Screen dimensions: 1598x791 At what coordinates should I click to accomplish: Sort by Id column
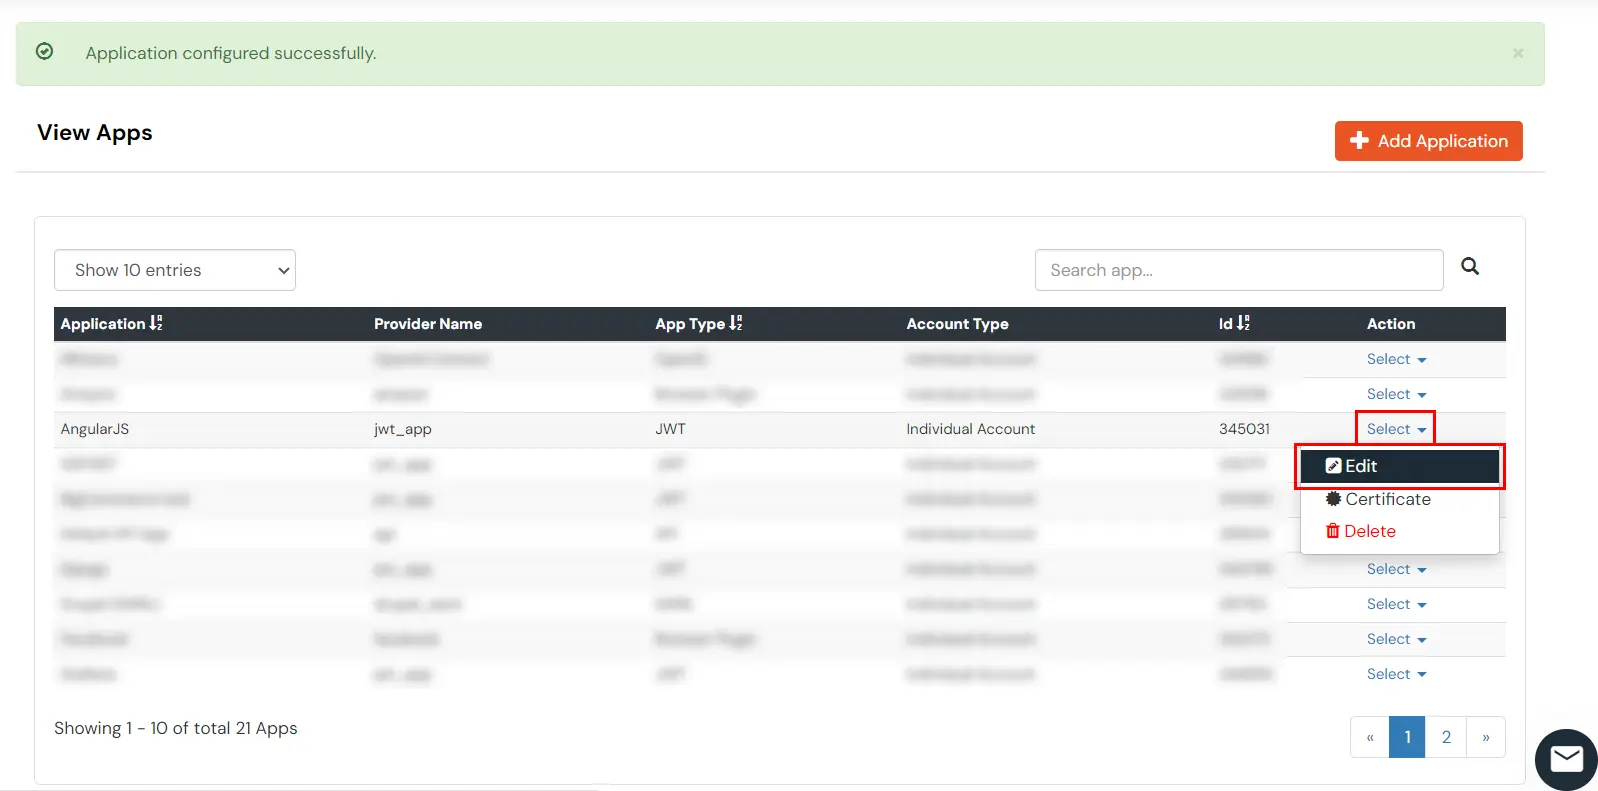coord(1234,323)
